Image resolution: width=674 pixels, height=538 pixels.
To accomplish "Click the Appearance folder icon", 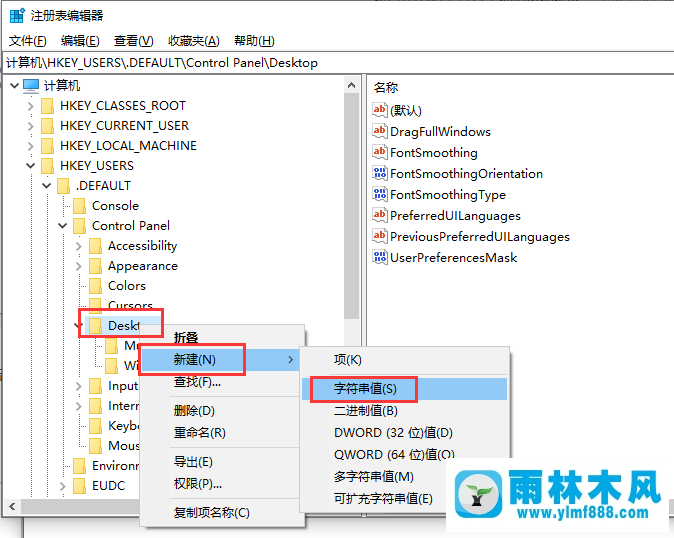I will 95,266.
